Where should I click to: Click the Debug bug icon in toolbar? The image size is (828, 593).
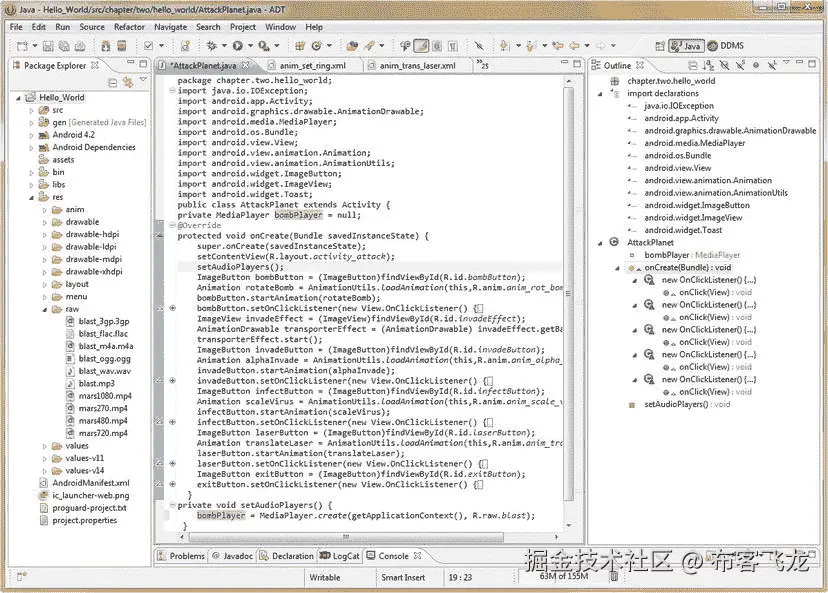tap(212, 46)
